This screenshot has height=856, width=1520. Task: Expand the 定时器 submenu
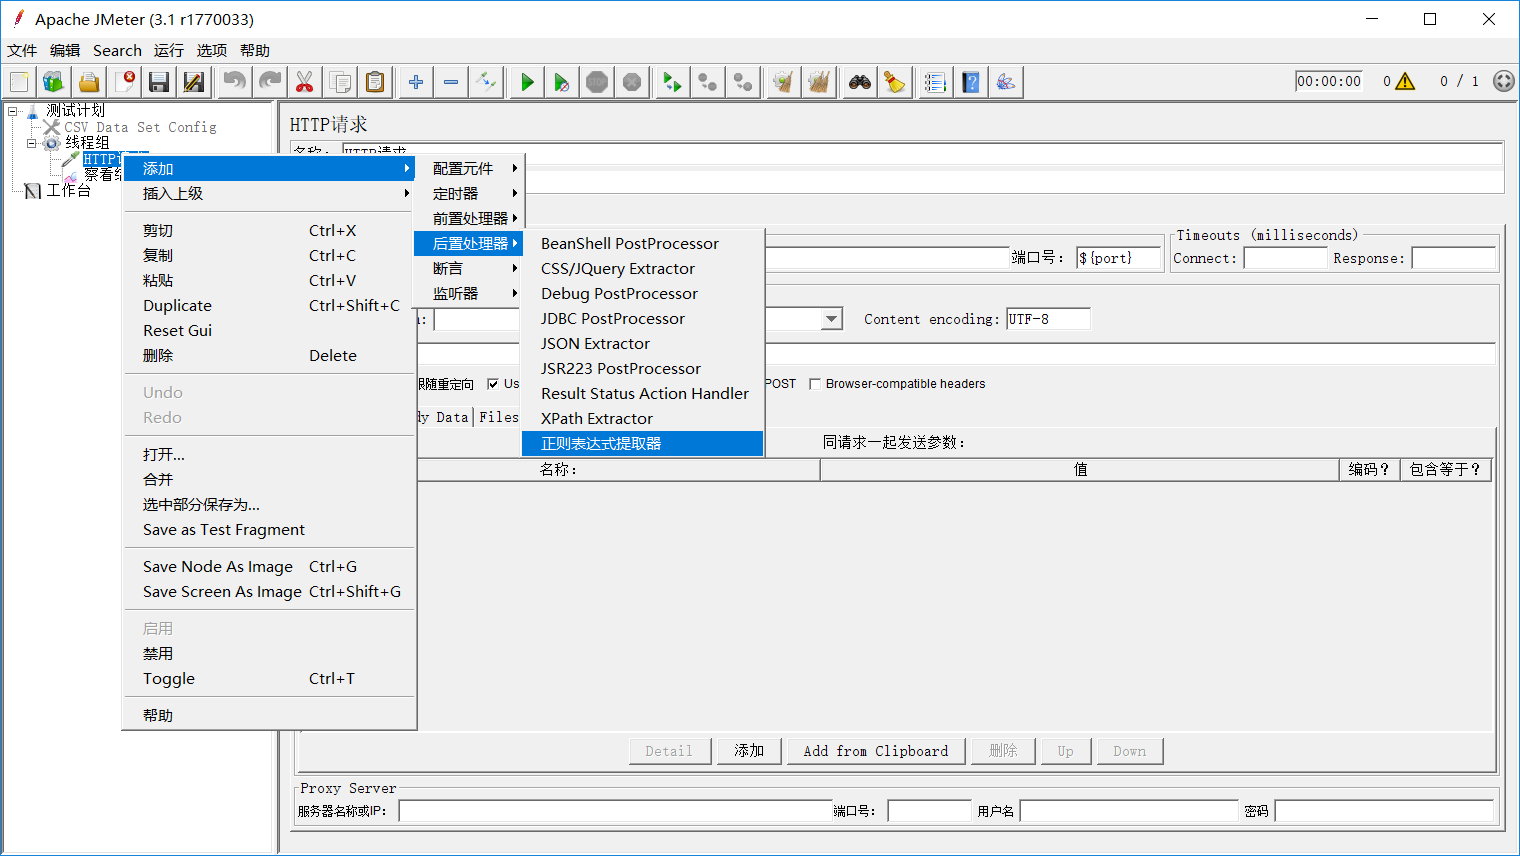[470, 194]
